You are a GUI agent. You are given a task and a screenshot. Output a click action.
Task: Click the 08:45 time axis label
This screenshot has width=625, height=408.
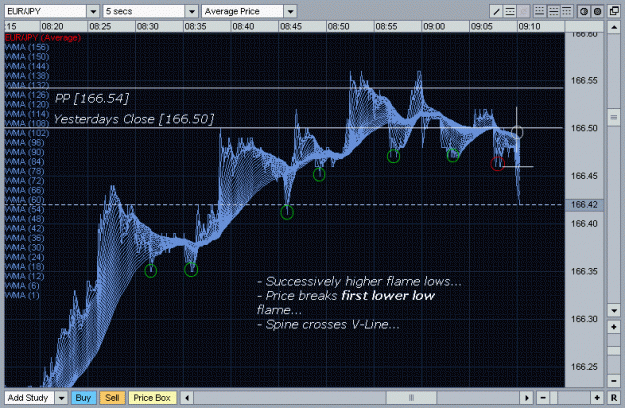point(291,27)
